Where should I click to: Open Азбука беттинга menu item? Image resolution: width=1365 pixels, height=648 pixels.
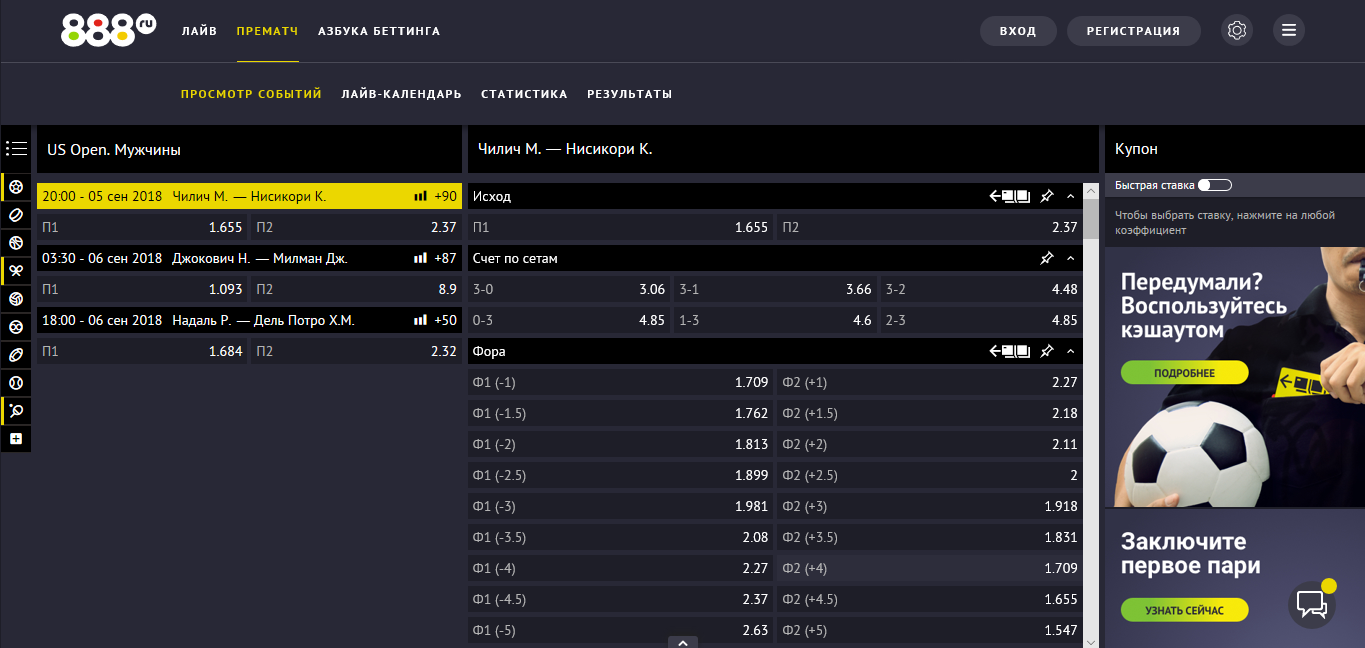point(379,31)
